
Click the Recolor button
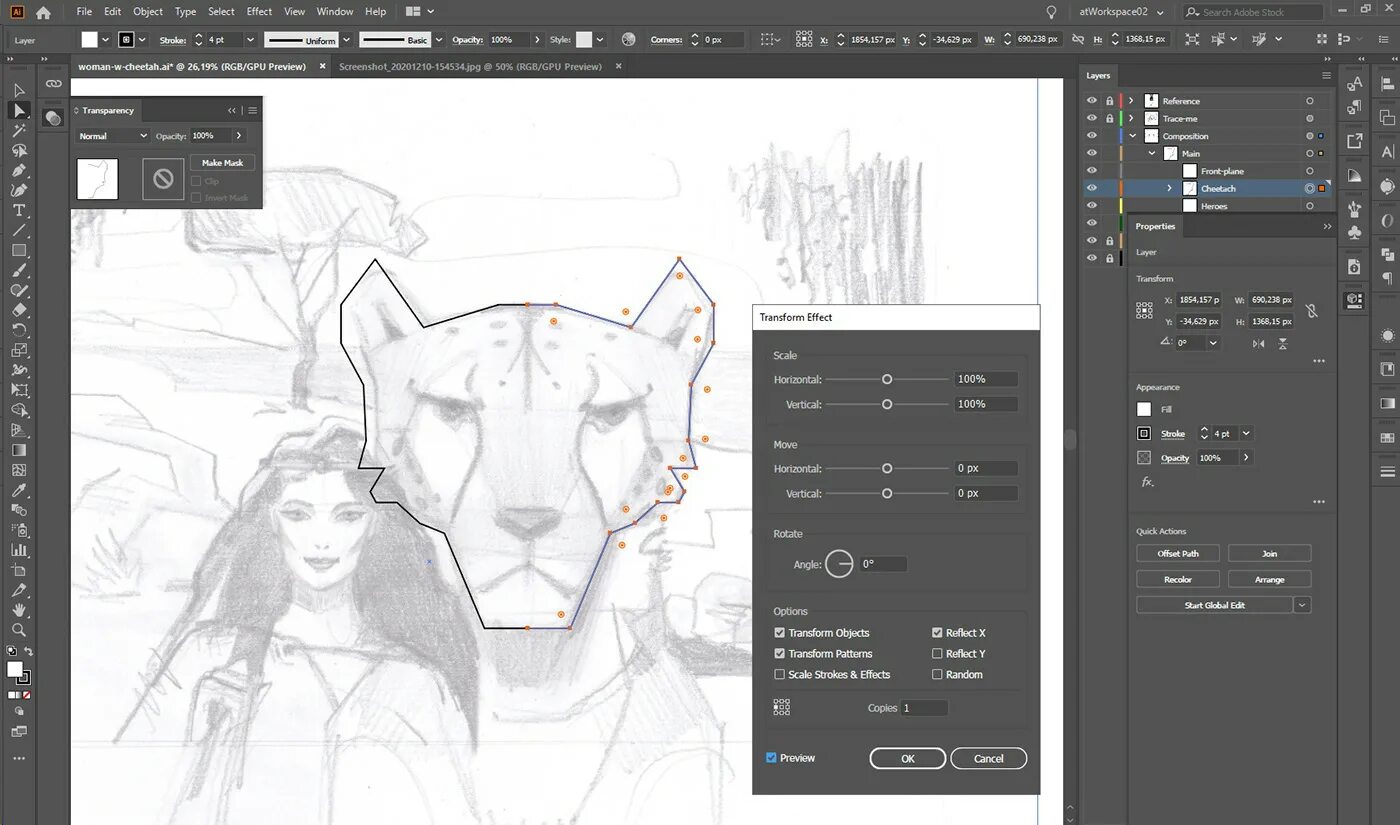[1178, 580]
